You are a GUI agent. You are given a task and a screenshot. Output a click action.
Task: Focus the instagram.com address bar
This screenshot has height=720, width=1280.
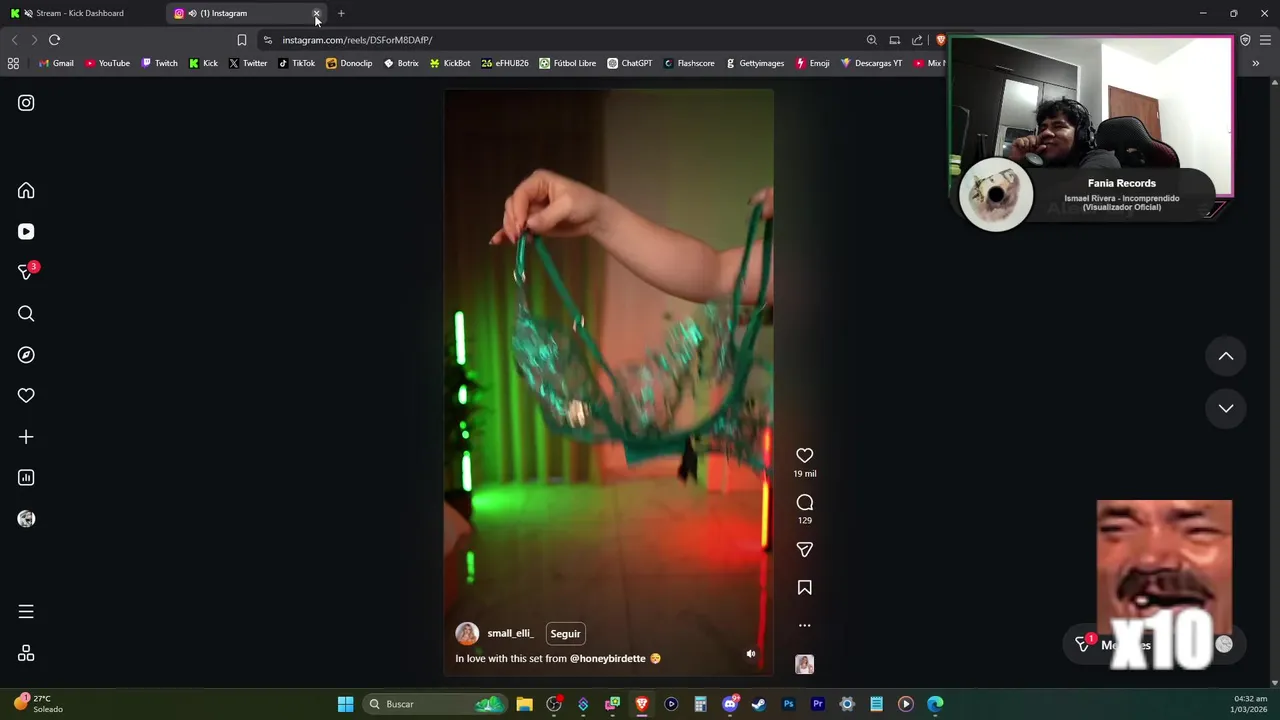[560, 40]
